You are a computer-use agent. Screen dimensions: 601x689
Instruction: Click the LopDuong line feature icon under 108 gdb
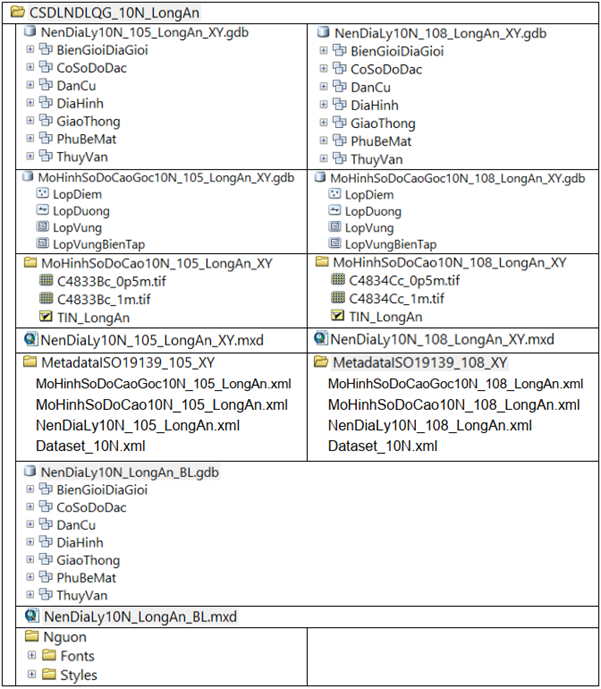[334, 212]
